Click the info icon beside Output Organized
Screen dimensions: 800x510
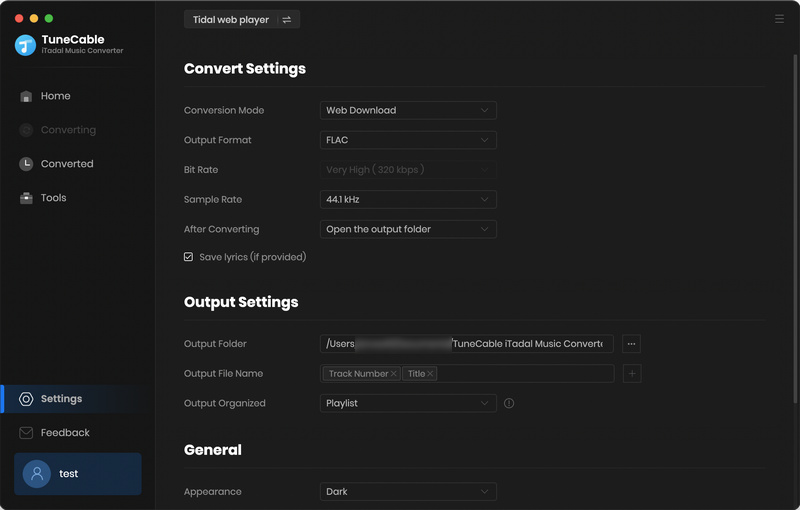[x=509, y=403]
